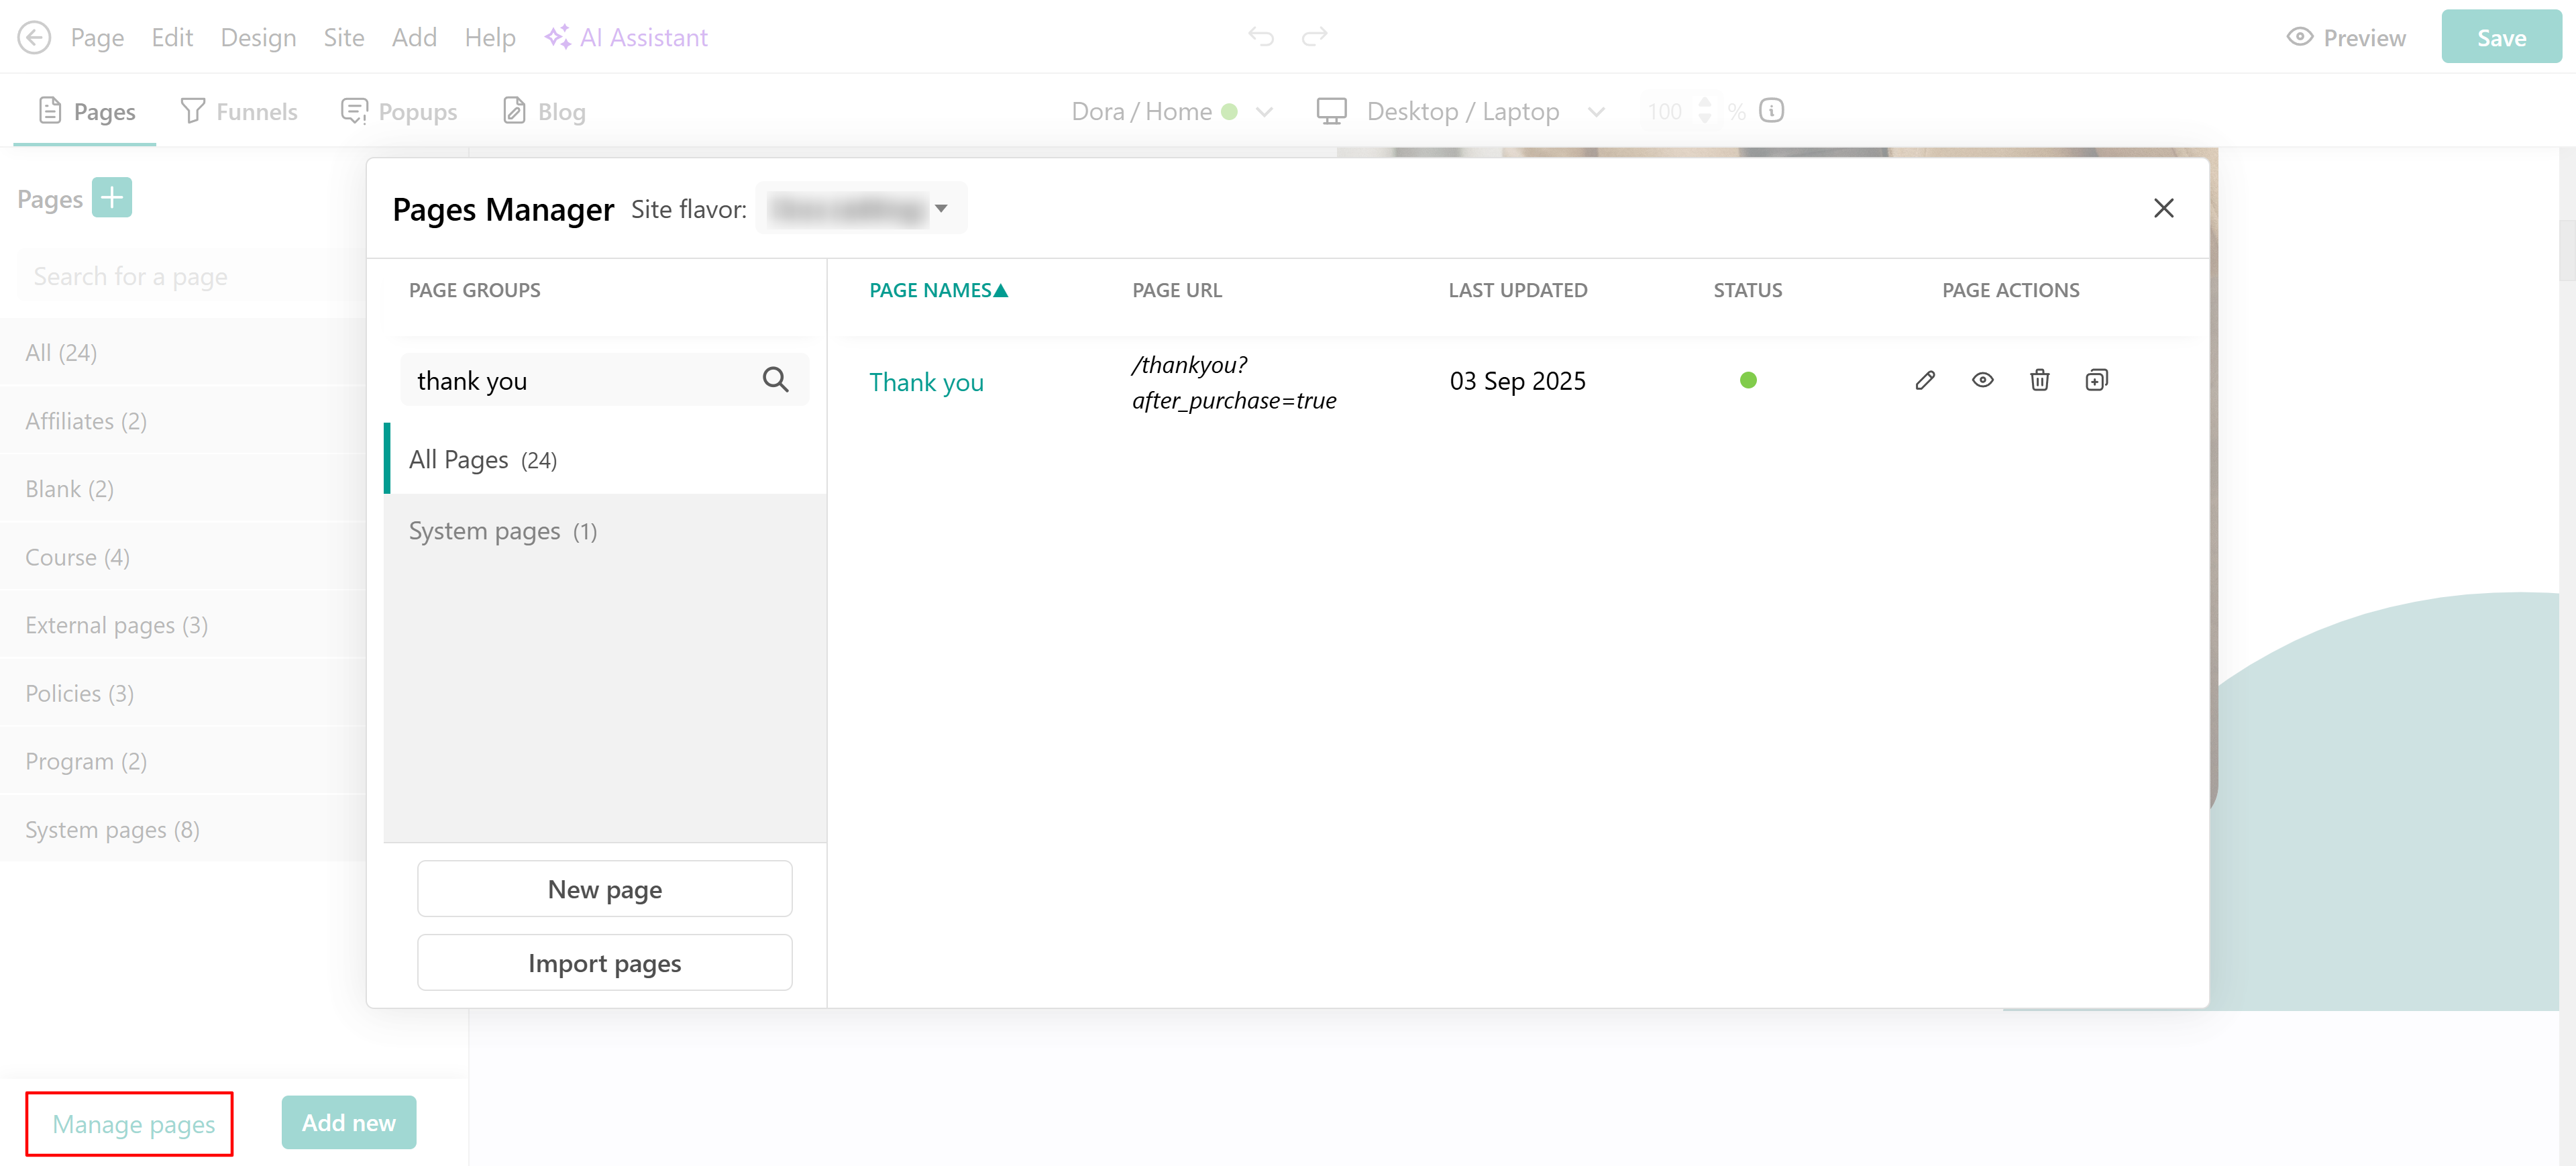This screenshot has width=2576, height=1166.
Task: Click the undo arrow icon
Action: [1260, 37]
